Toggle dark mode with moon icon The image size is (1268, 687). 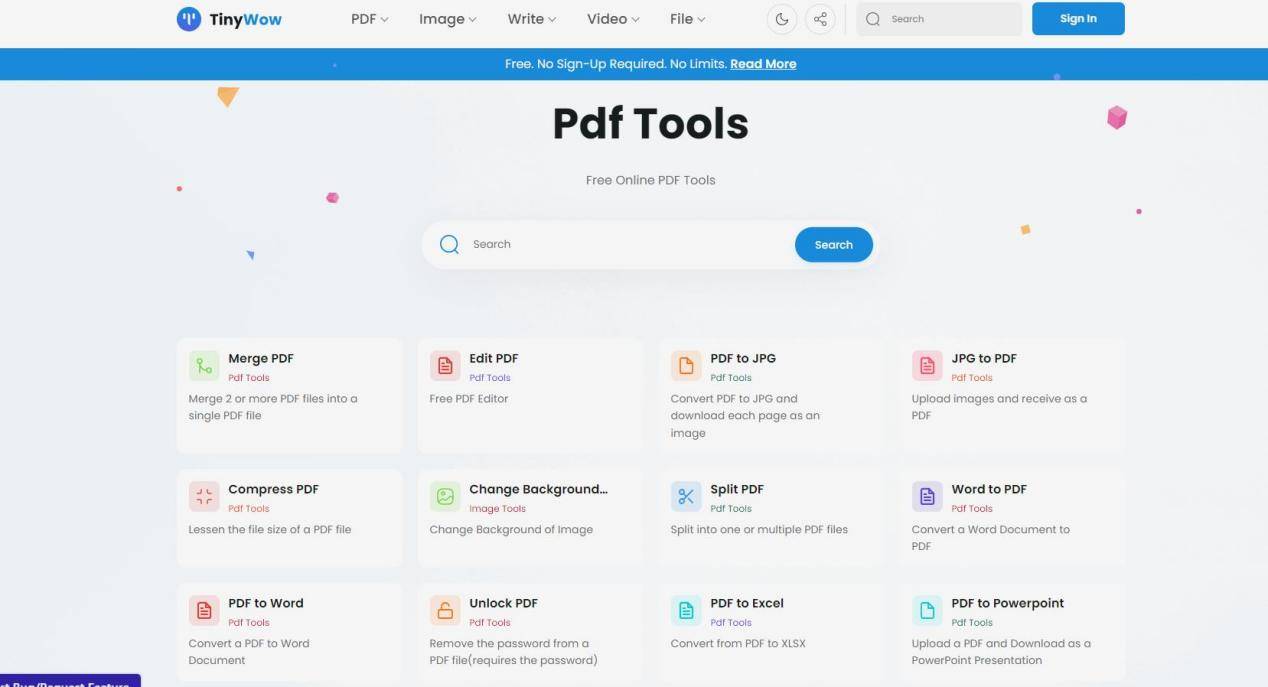pos(782,19)
